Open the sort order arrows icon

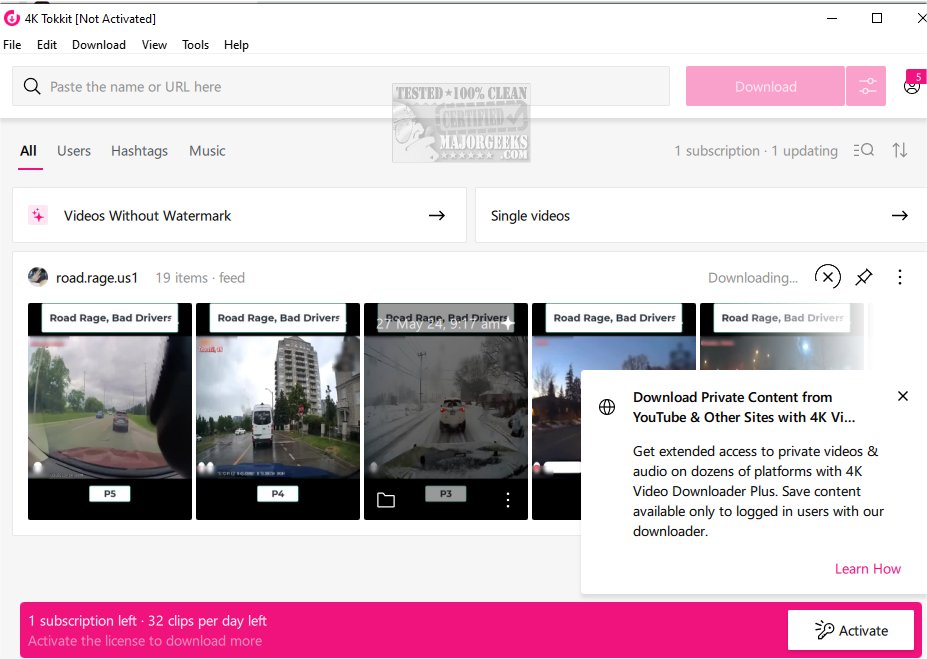click(x=900, y=150)
